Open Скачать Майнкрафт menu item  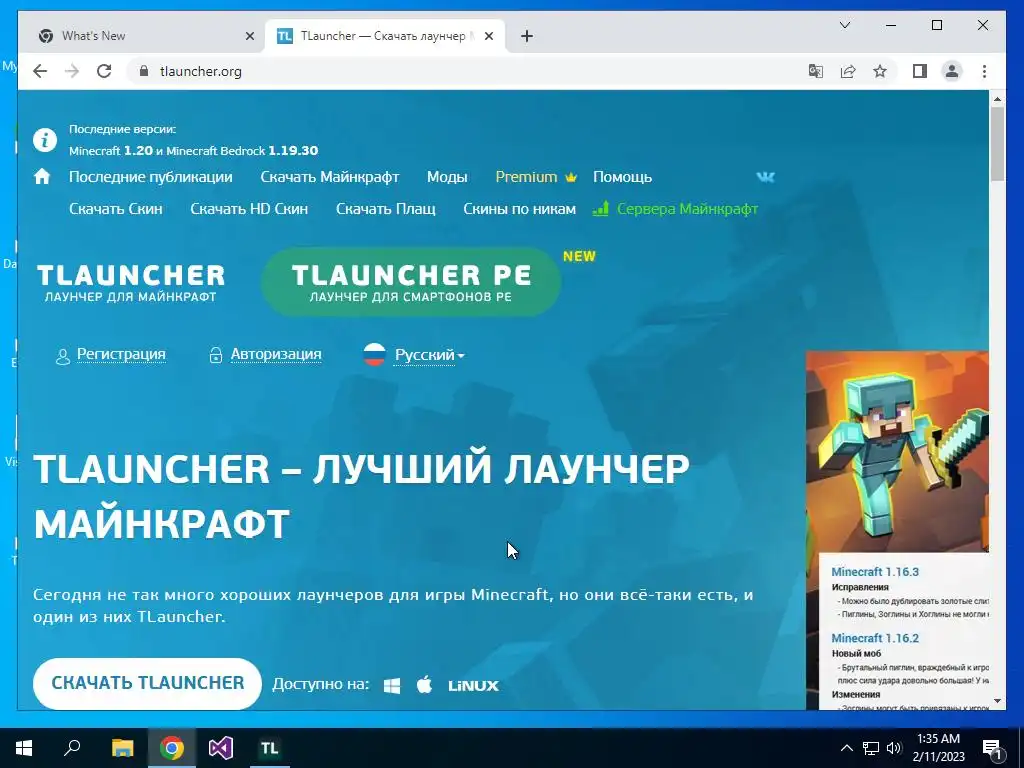click(x=330, y=177)
